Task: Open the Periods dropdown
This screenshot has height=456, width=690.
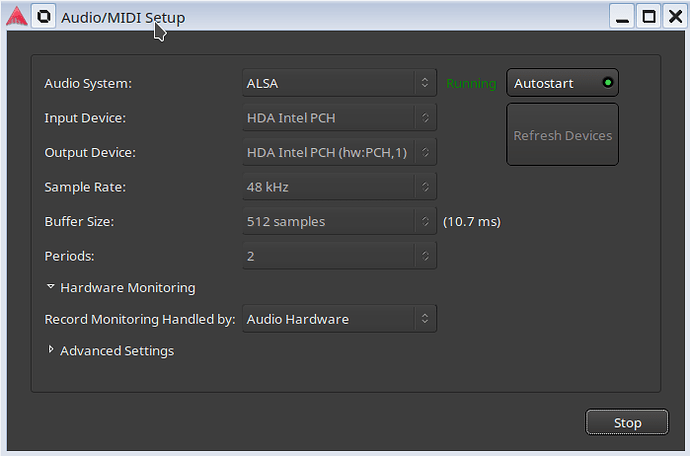Action: 339,256
